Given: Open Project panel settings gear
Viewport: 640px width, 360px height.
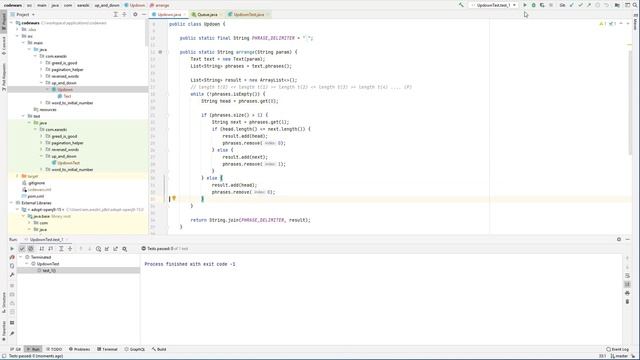Looking at the screenshot, I should [135, 14].
